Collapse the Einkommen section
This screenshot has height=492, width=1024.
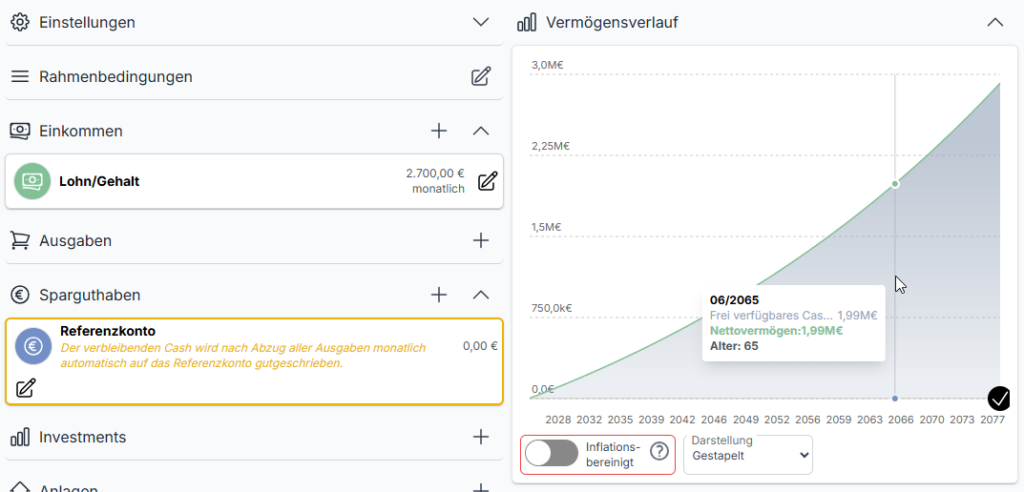[481, 131]
